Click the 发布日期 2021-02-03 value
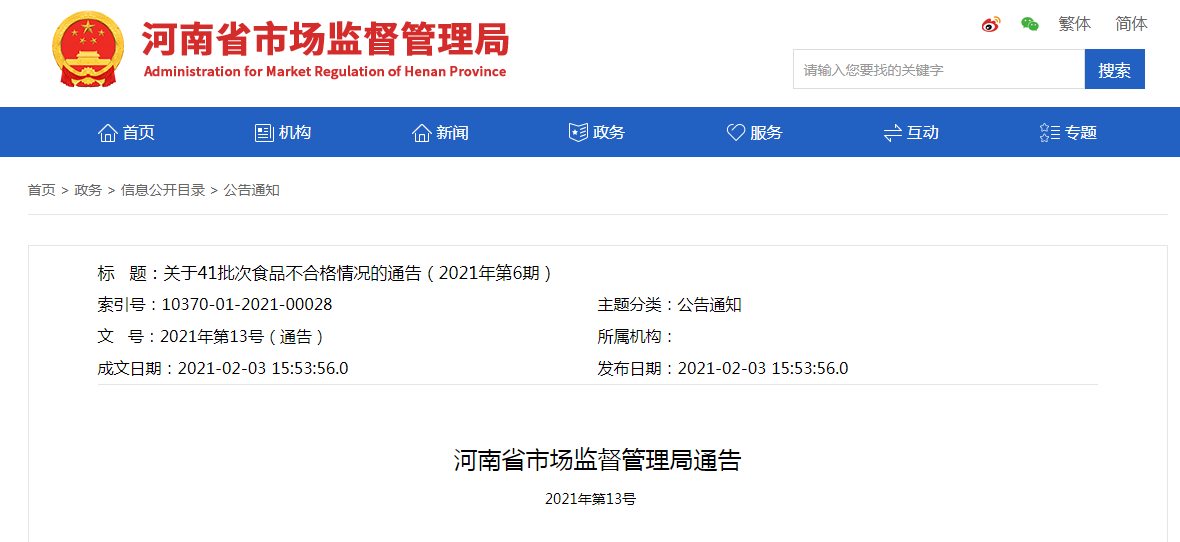This screenshot has width=1180, height=542. tap(763, 368)
